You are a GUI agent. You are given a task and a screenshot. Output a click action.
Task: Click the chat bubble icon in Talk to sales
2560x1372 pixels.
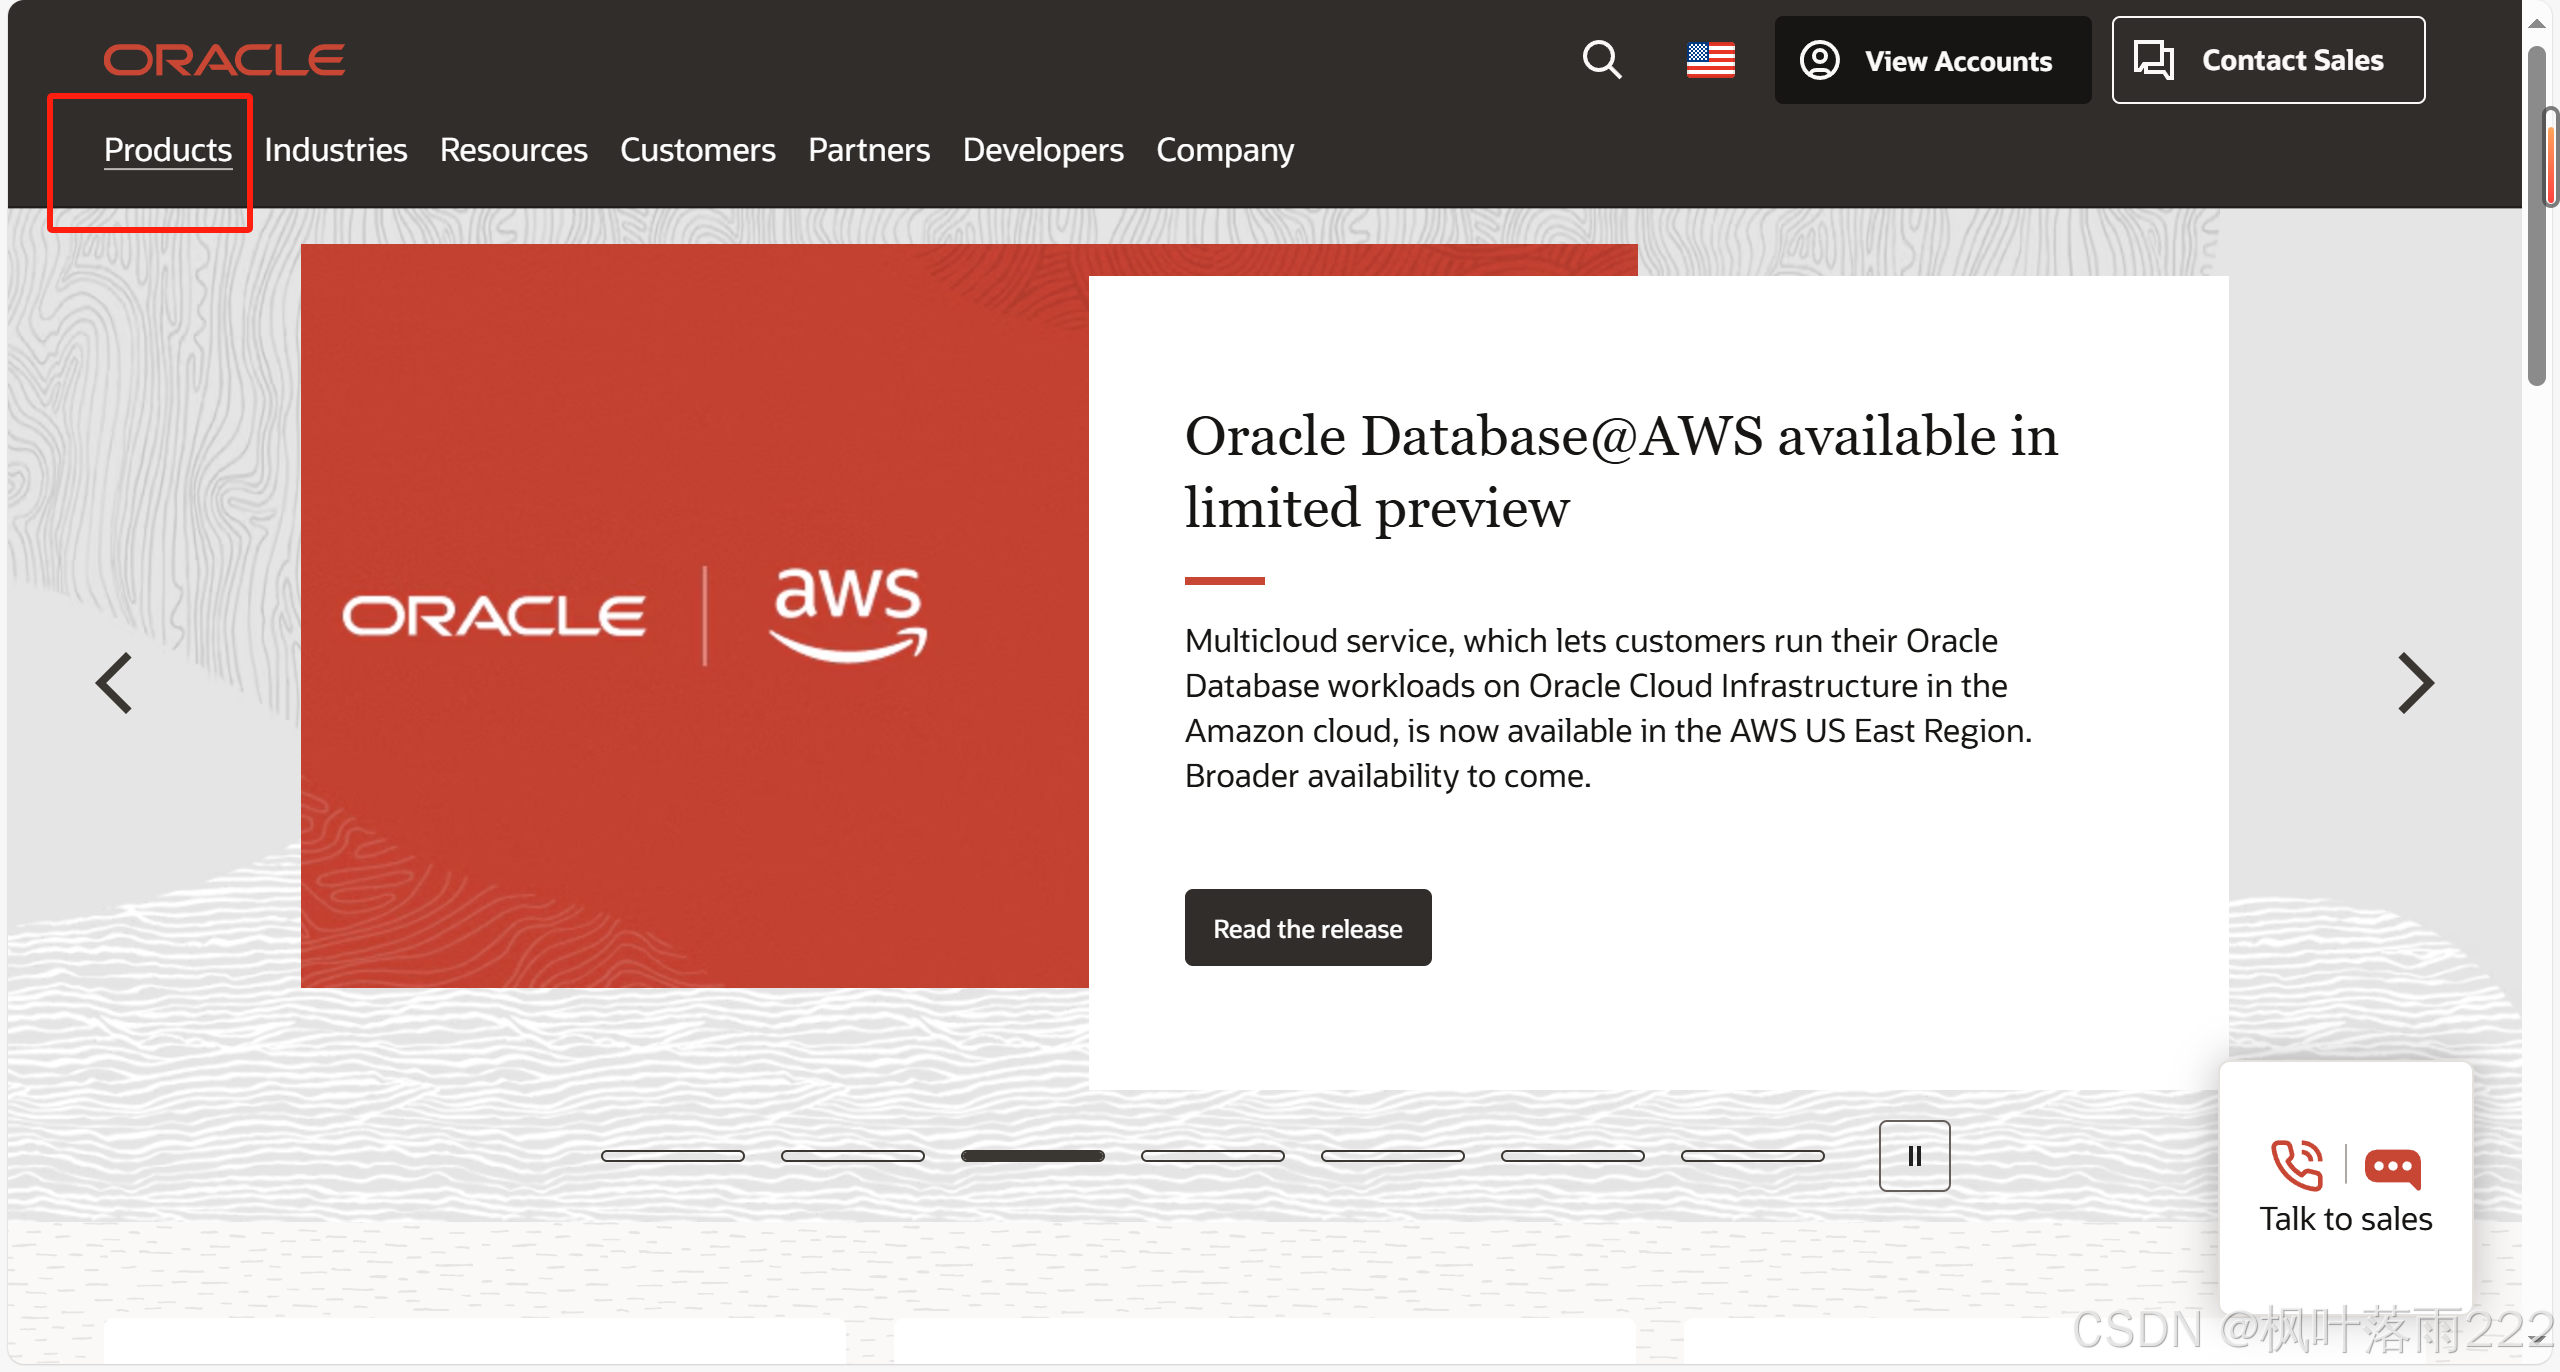[2393, 1168]
